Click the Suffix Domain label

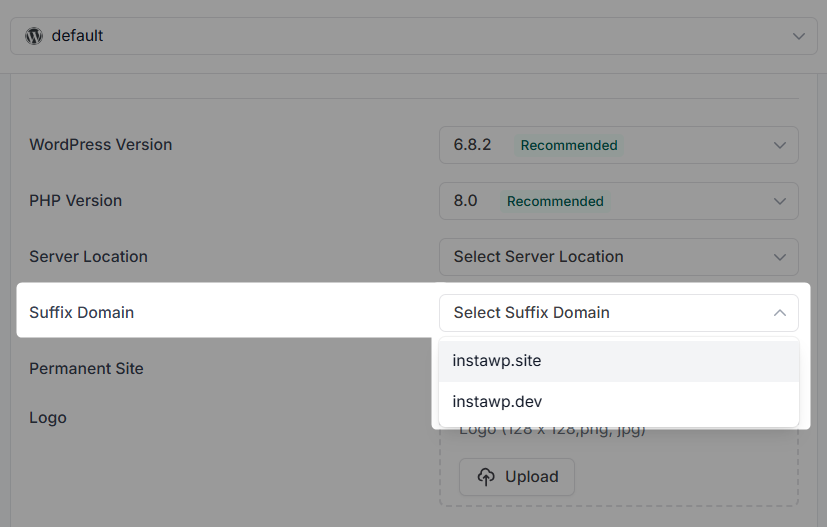[x=82, y=313]
